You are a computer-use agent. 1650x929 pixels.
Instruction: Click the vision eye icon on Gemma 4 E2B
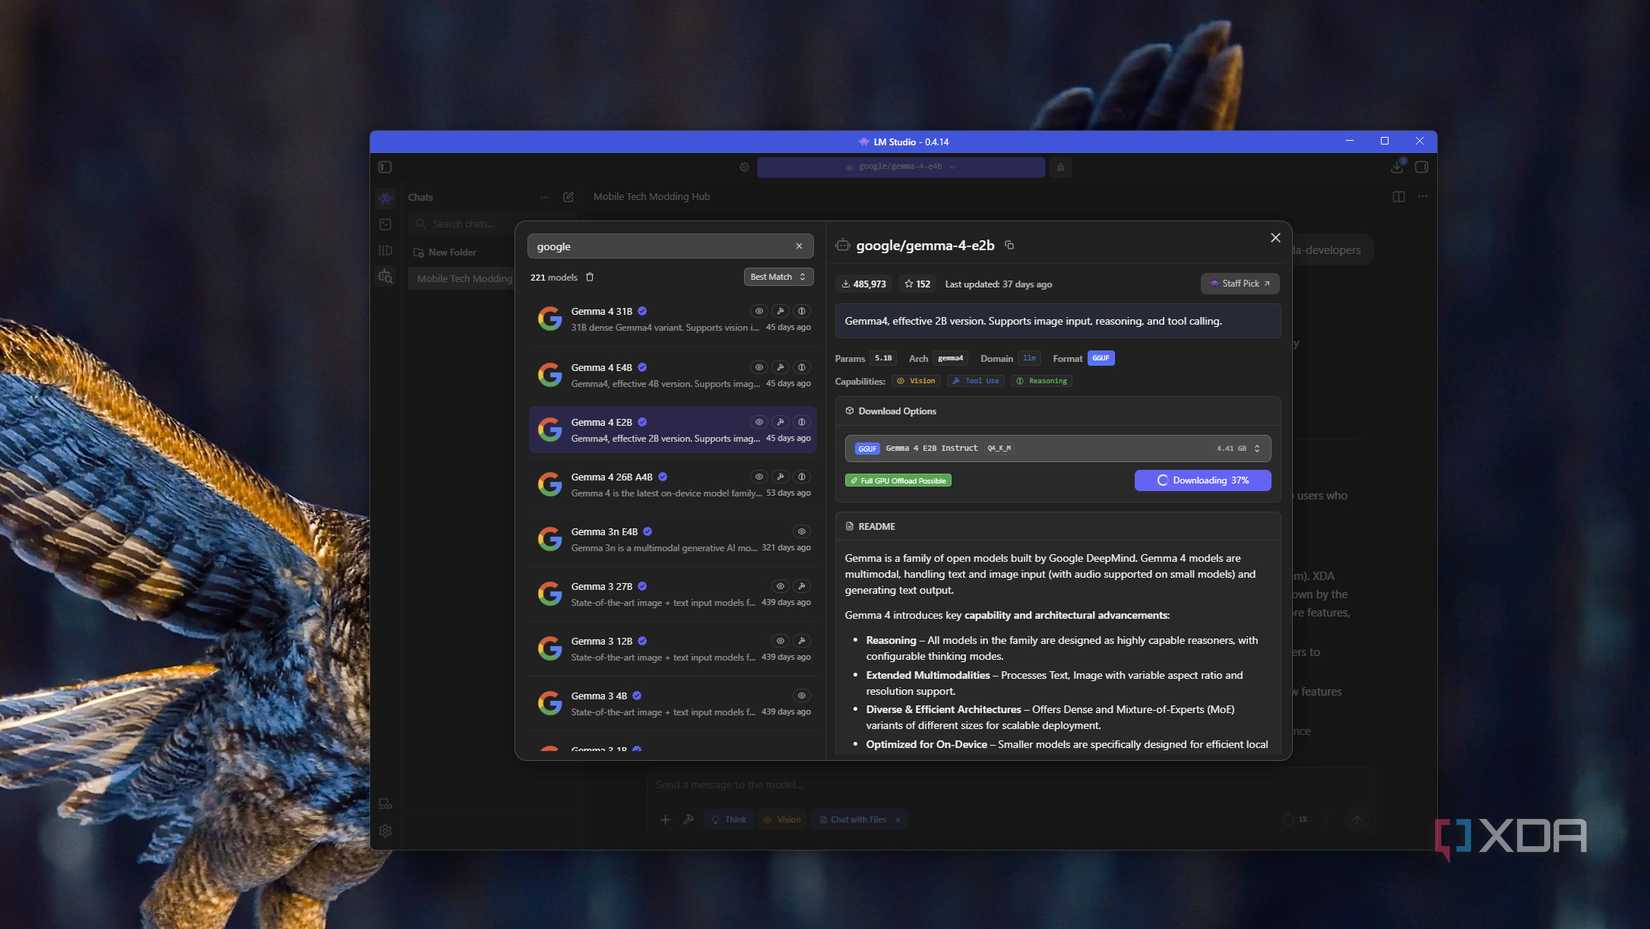click(x=759, y=422)
